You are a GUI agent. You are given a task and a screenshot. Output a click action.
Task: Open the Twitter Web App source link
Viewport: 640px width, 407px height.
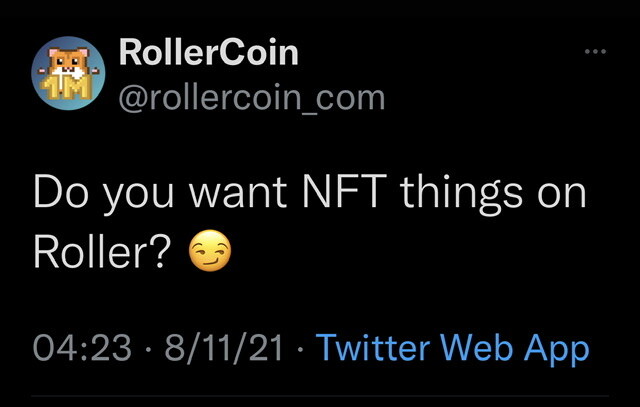tap(453, 349)
